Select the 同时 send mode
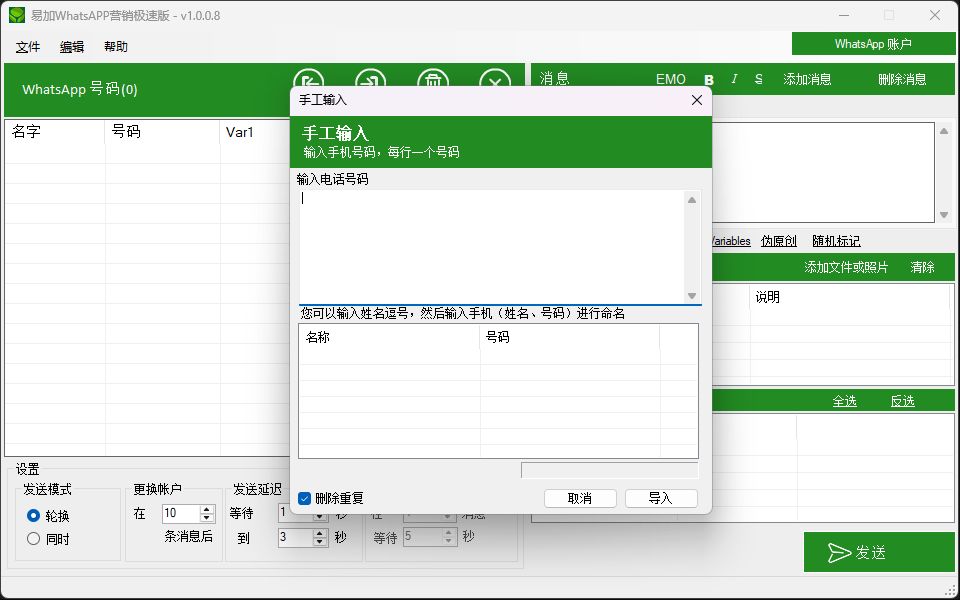960x600 pixels. [34, 539]
